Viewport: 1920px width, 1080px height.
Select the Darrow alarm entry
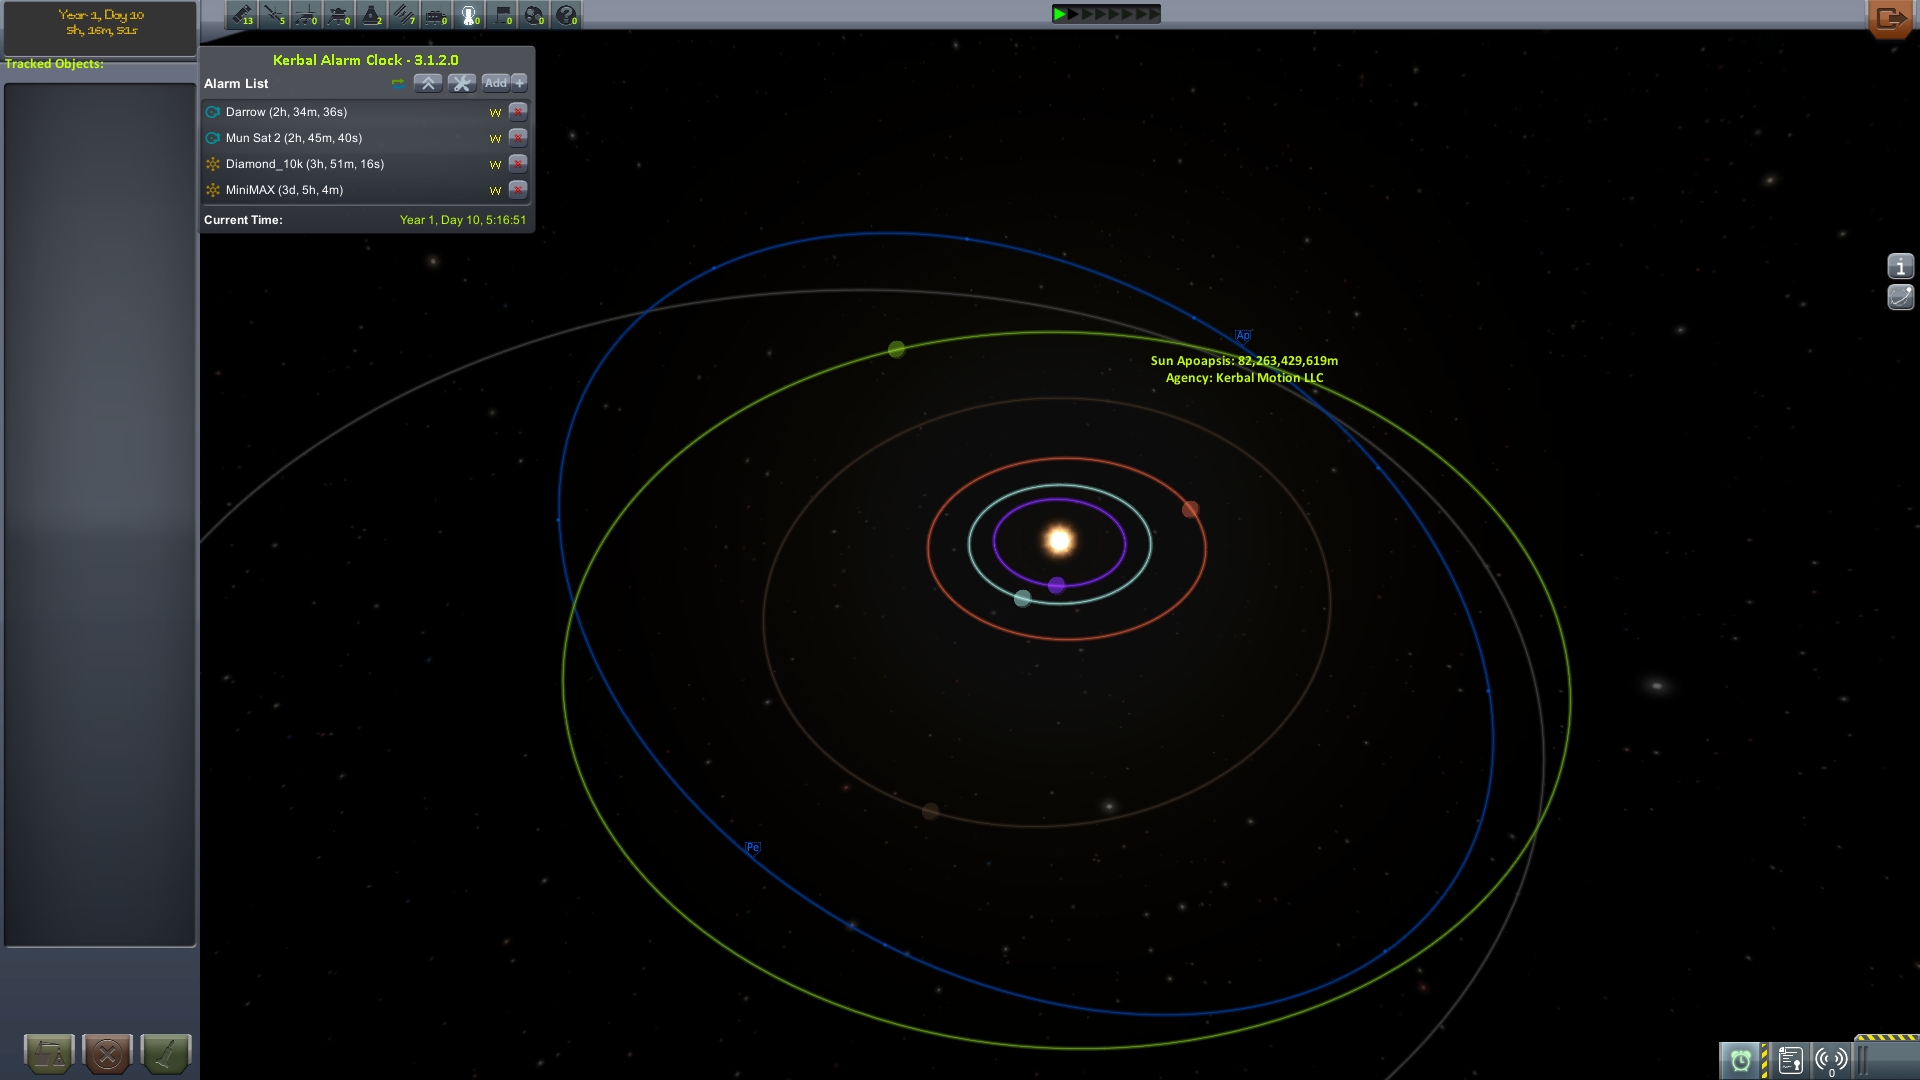tap(286, 112)
